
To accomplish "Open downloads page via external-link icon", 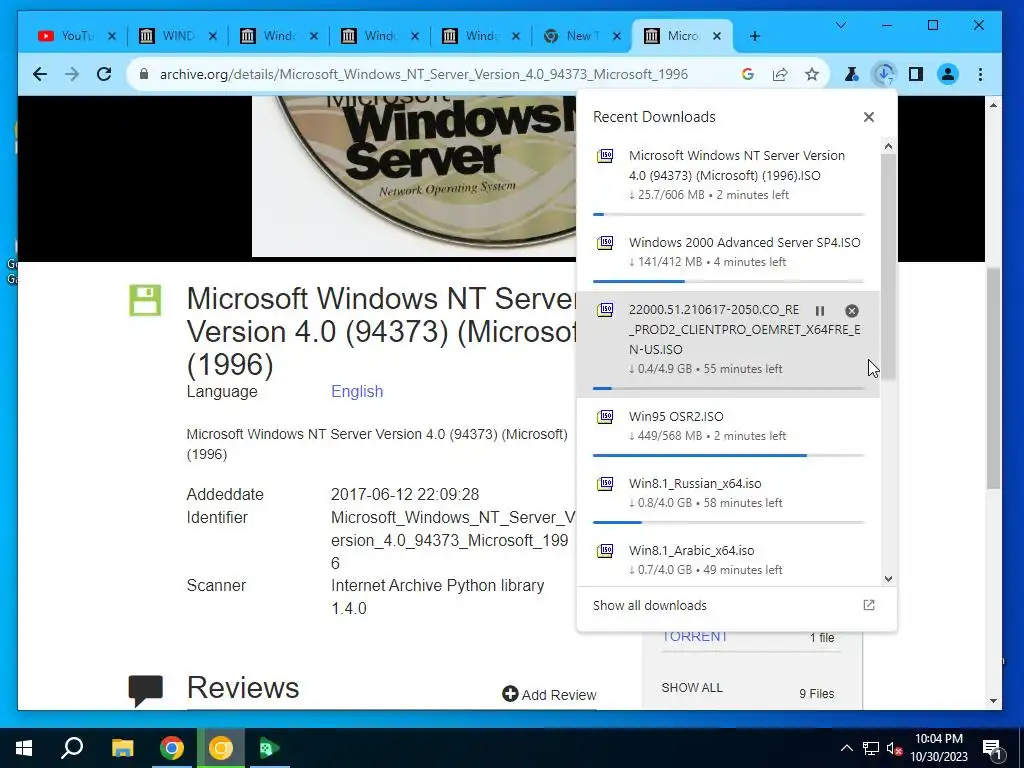I will click(x=869, y=605).
